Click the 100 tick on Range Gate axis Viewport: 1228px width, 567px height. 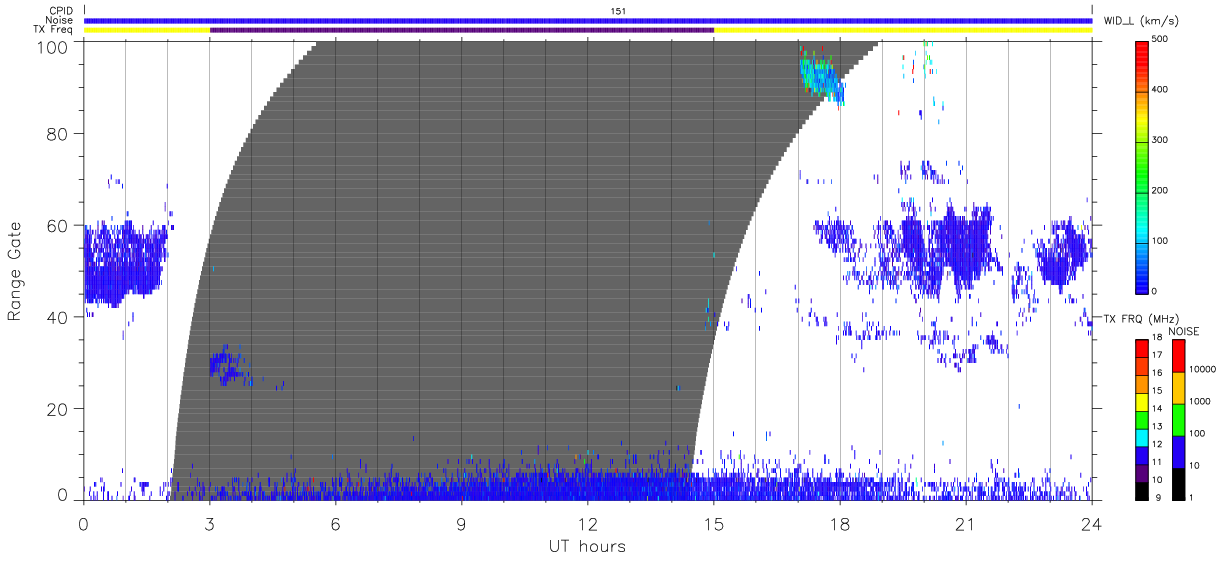click(51, 45)
